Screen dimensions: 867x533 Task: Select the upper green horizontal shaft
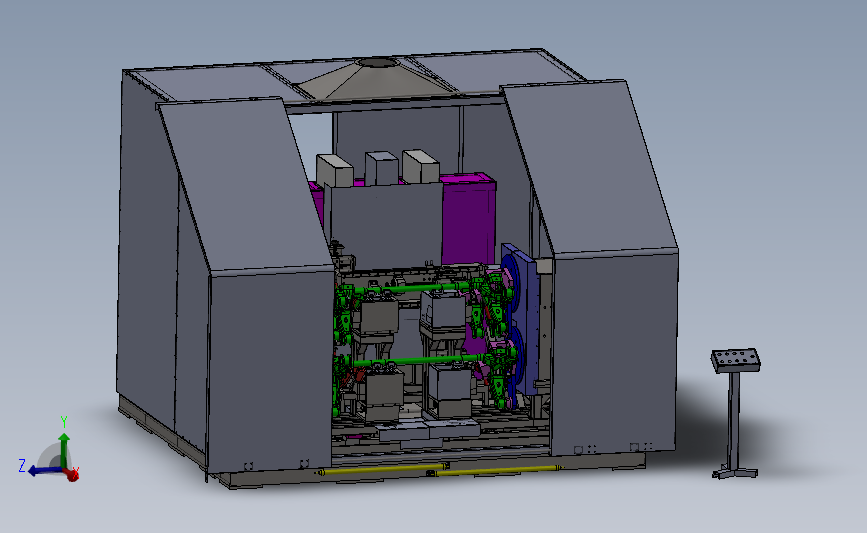pos(414,288)
